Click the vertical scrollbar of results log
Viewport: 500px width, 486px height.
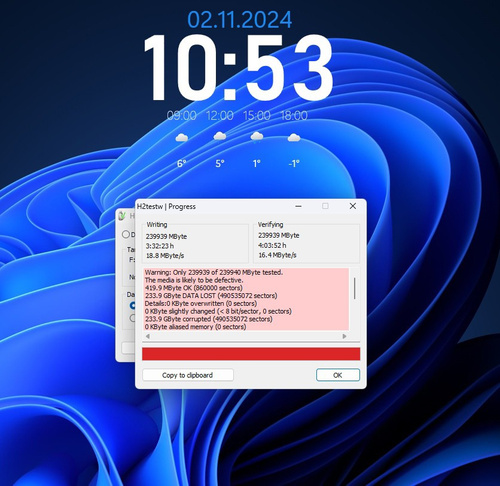pos(354,288)
